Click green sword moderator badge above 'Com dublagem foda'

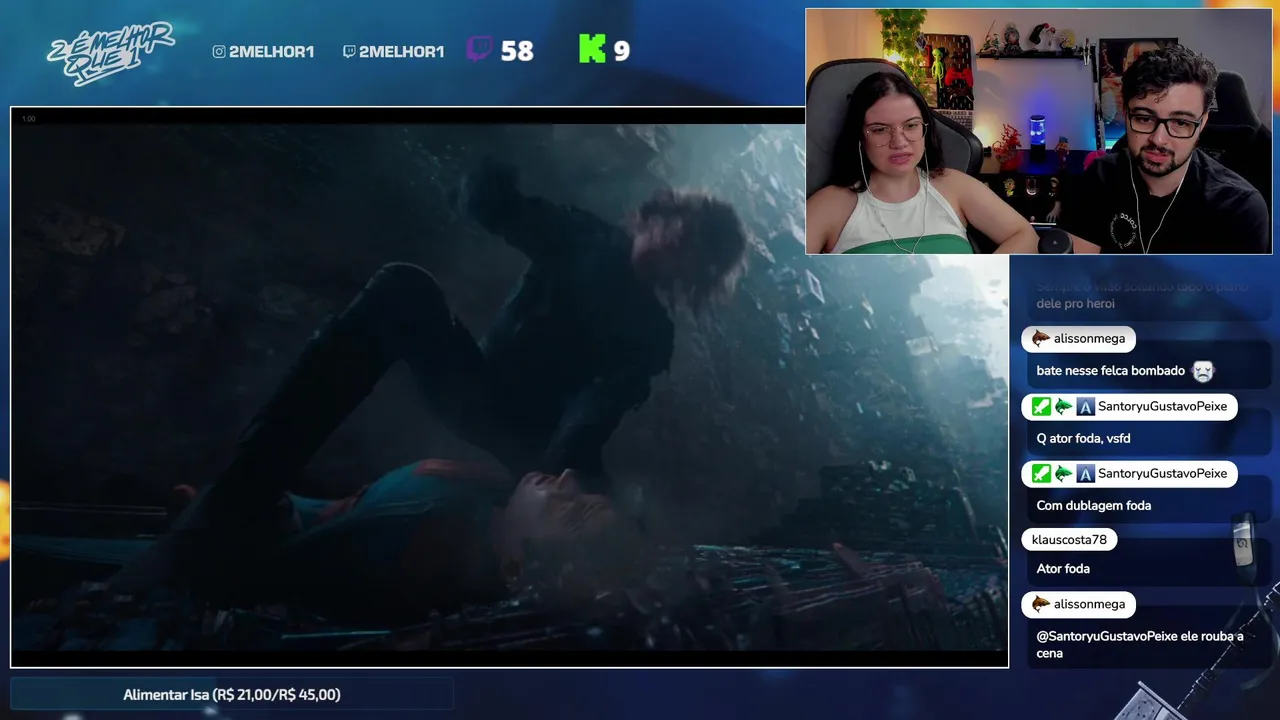coord(1041,474)
